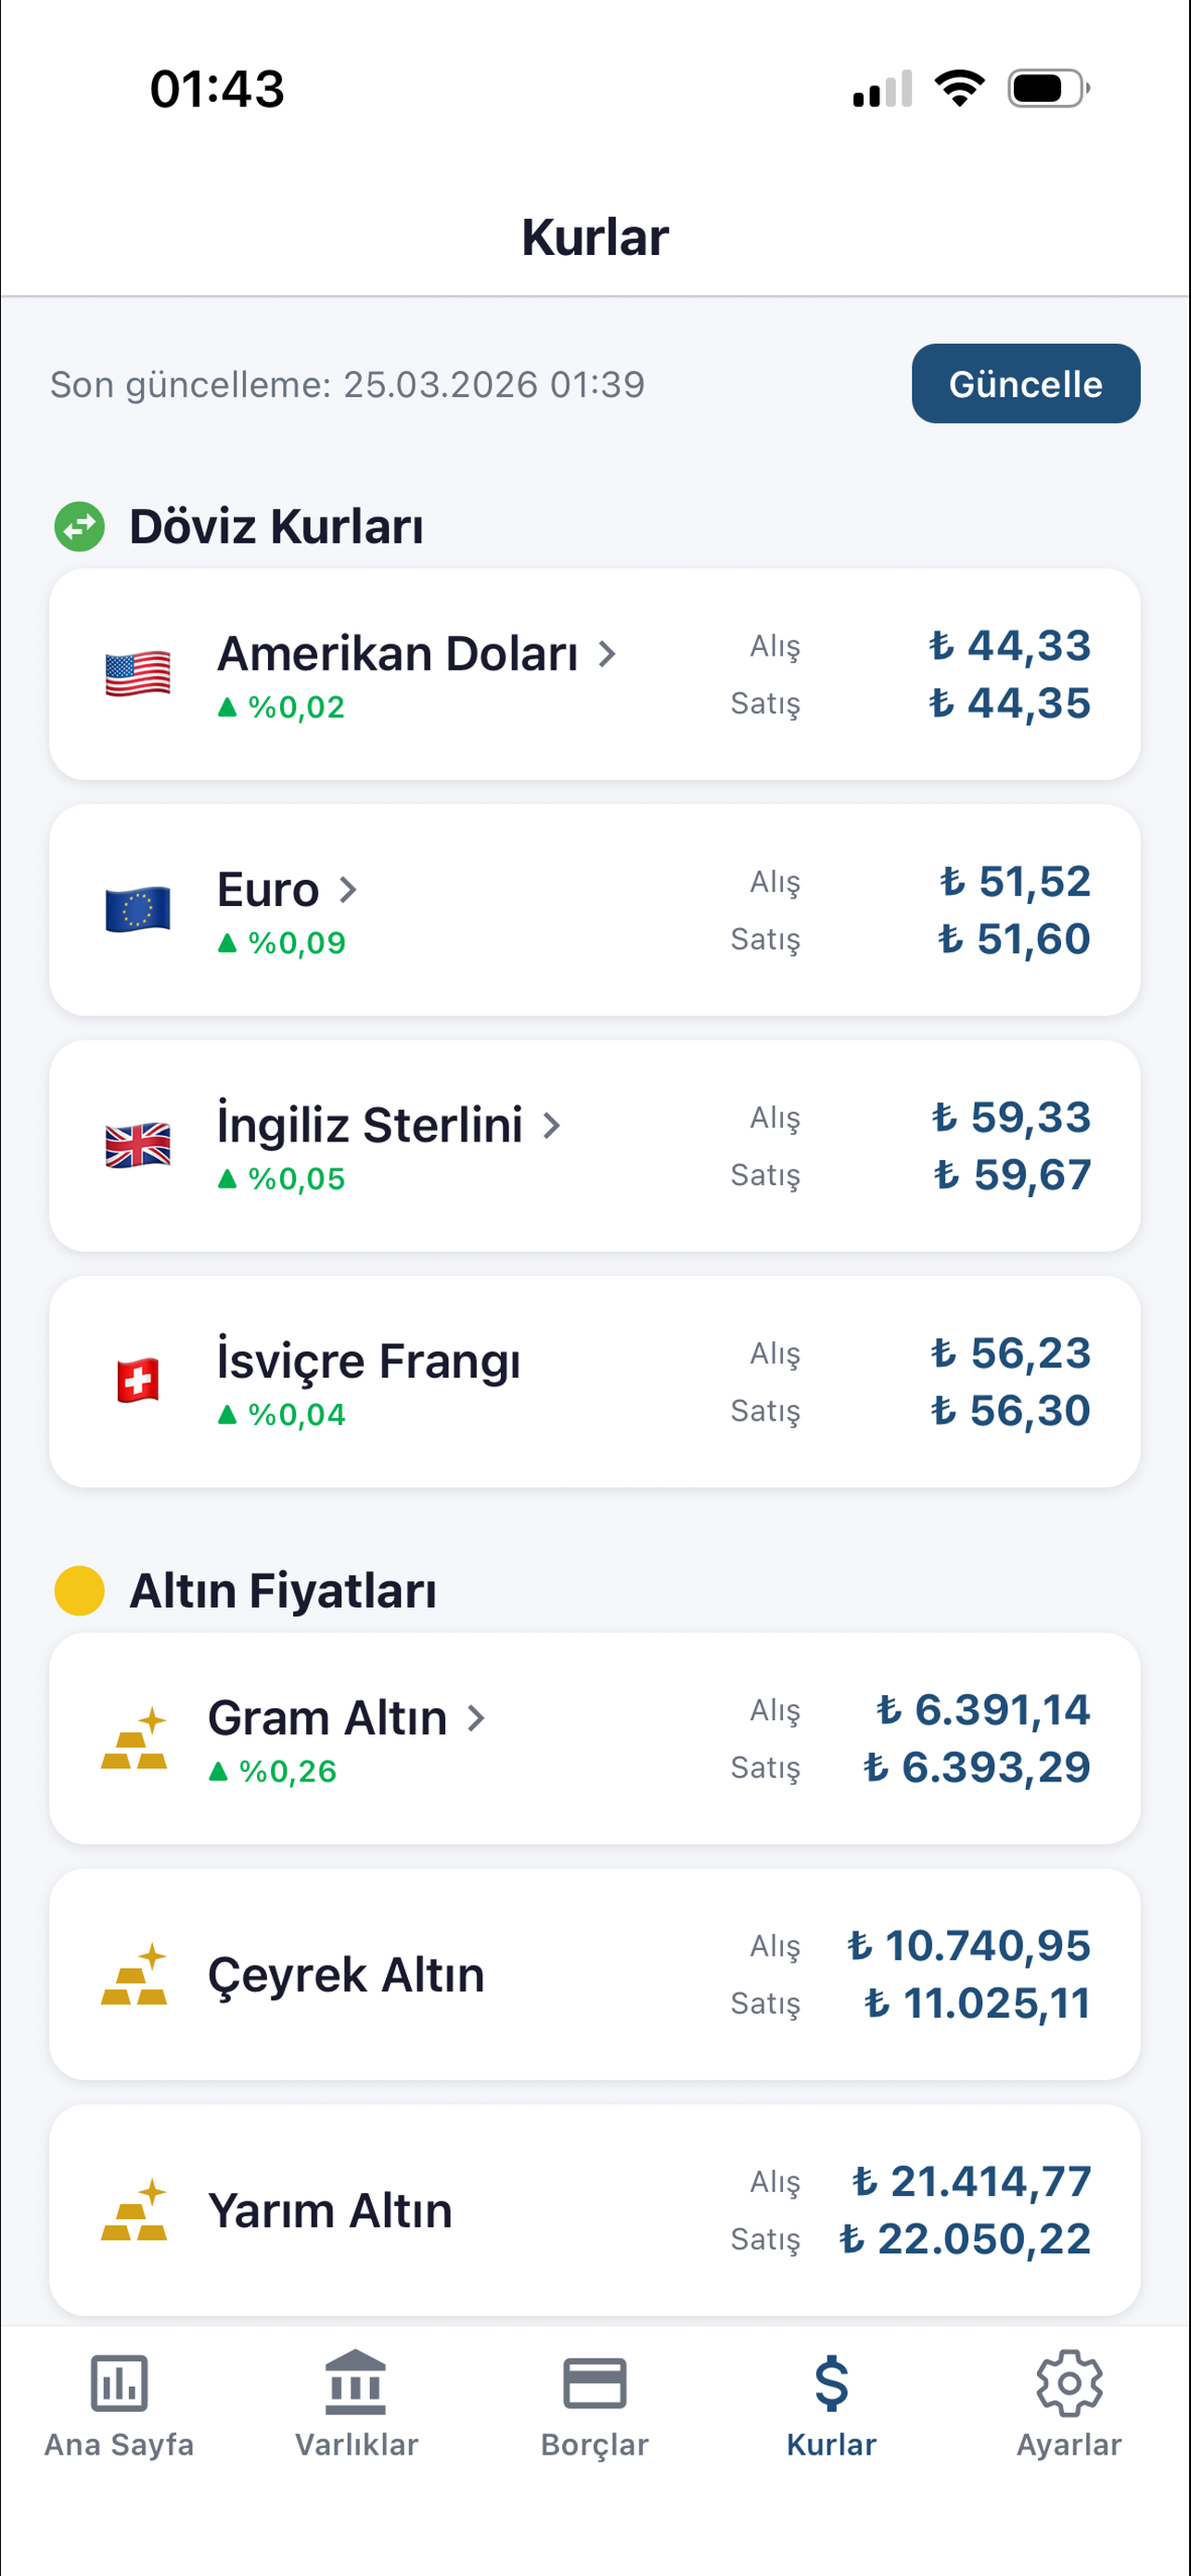Tap the yellow gold circle icon

[x=80, y=1590]
